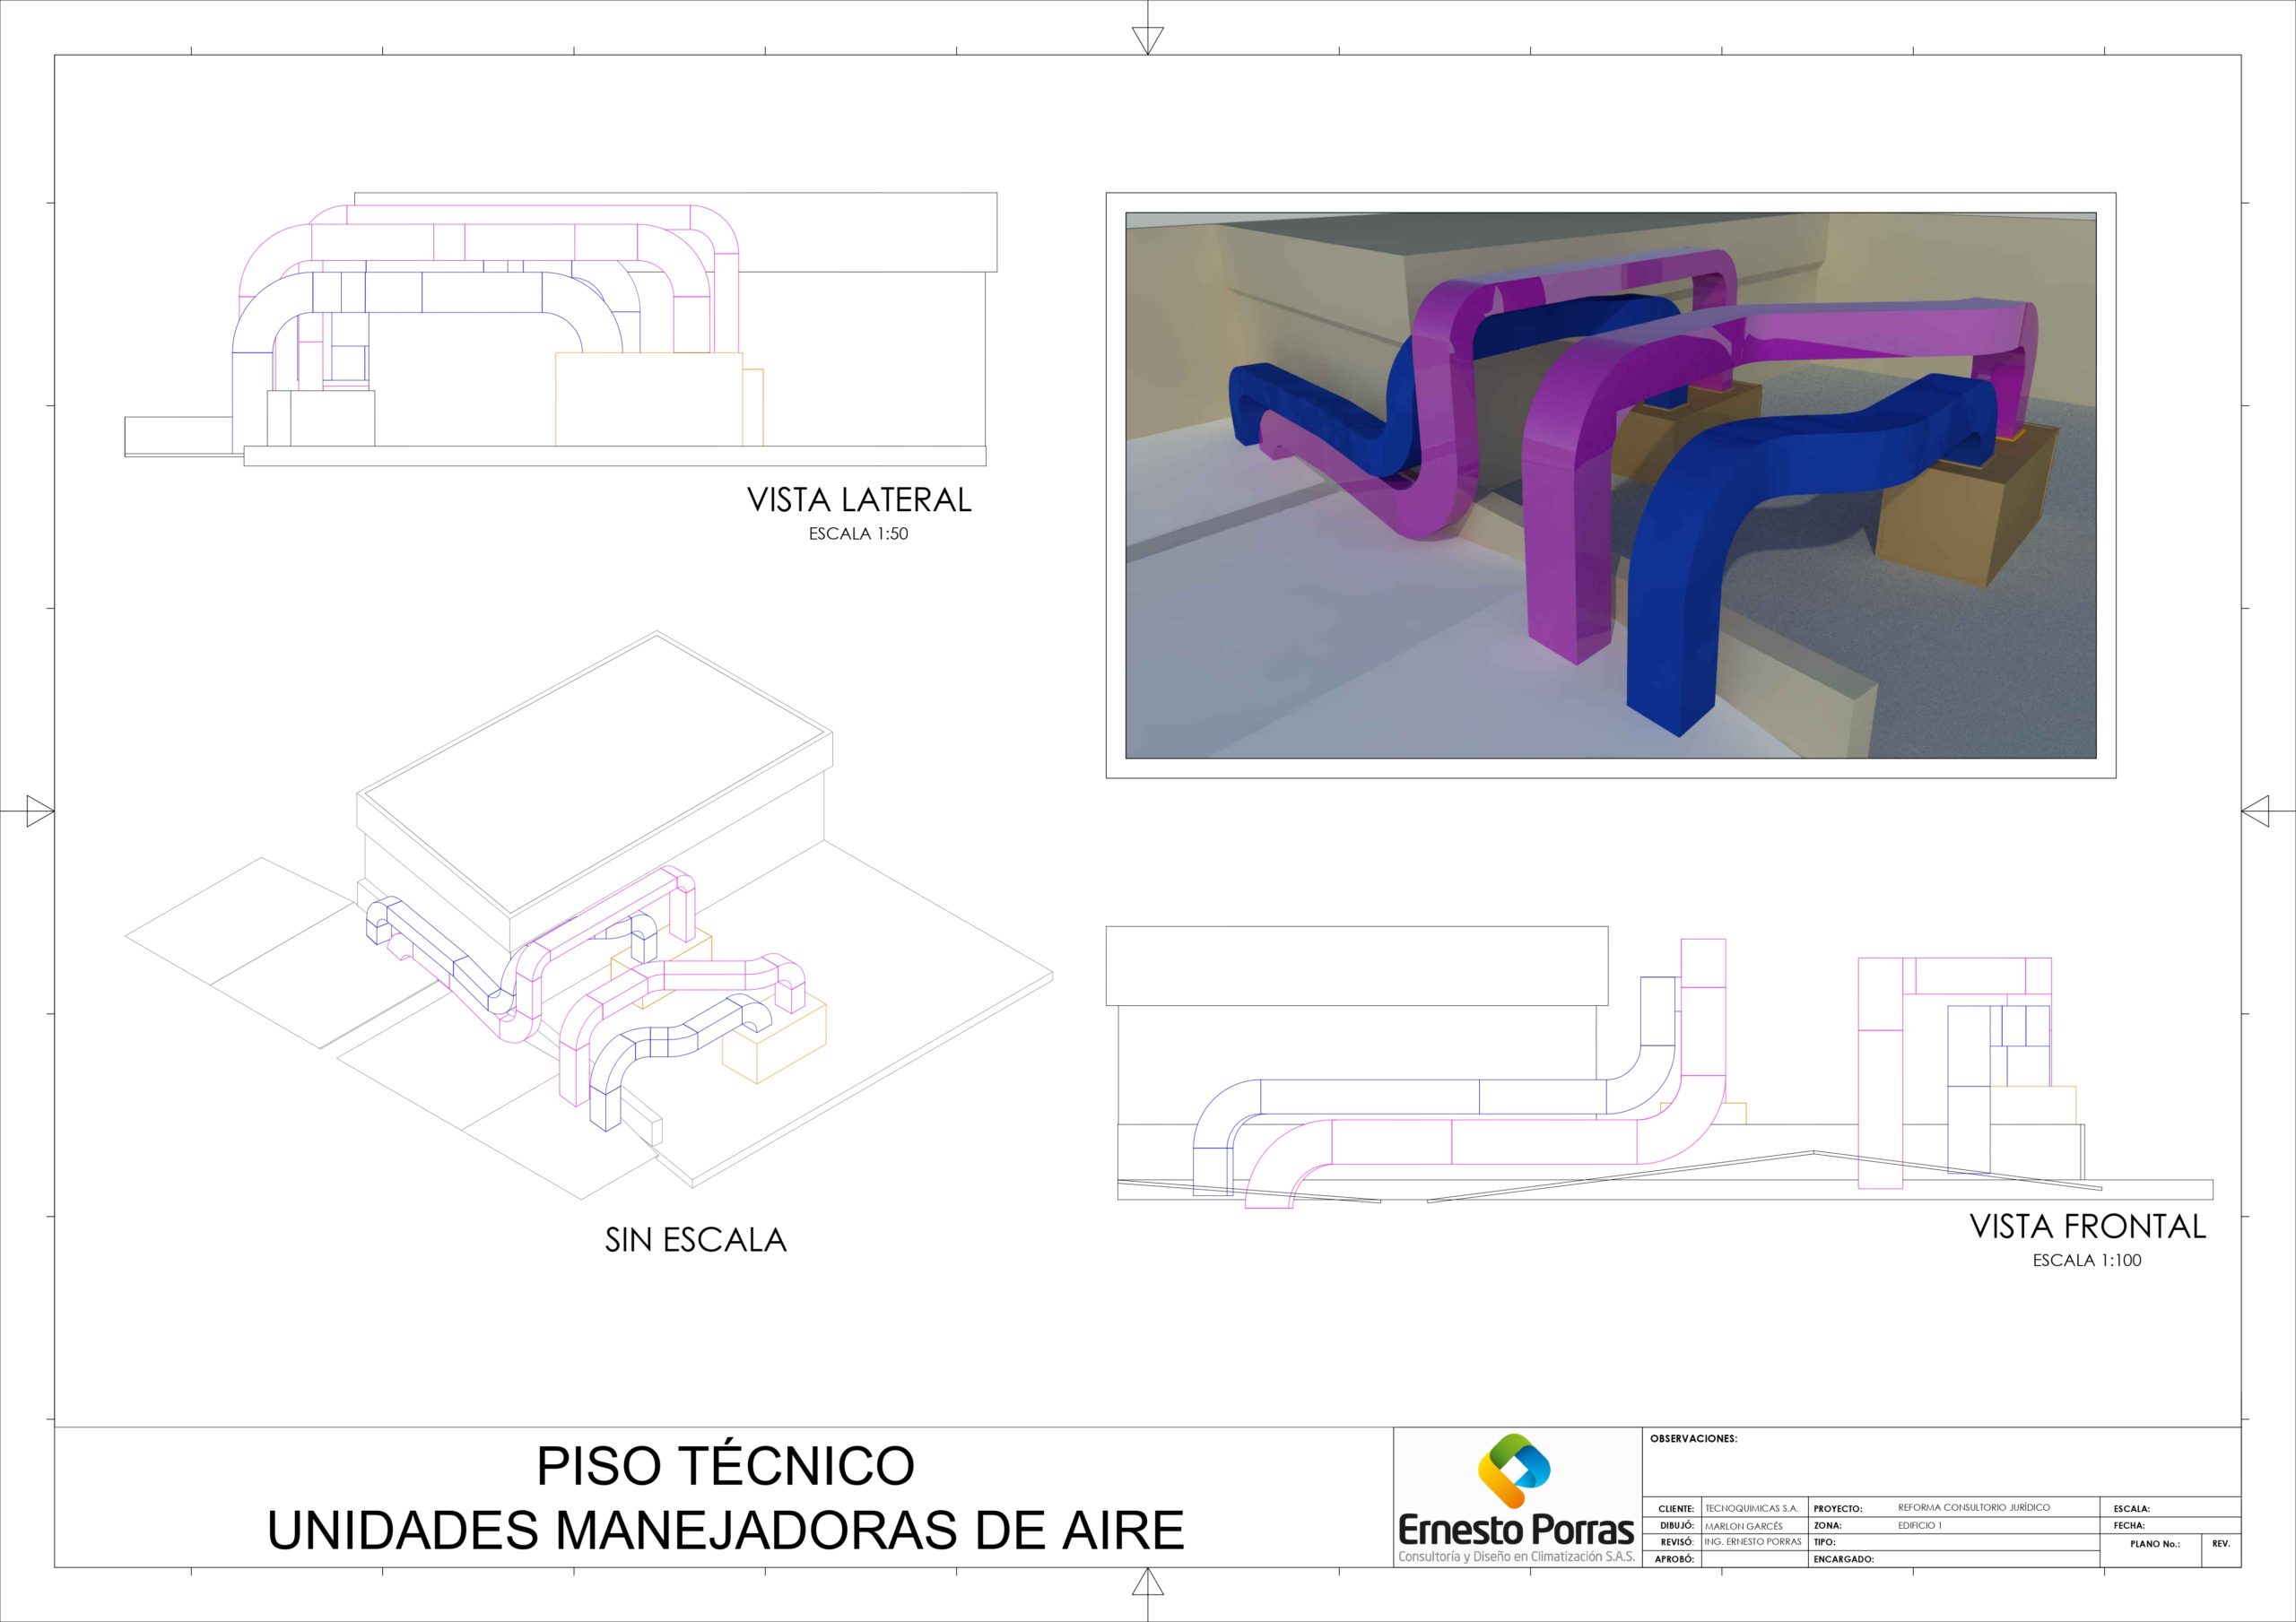Image resolution: width=2296 pixels, height=1622 pixels.
Task: Click the 'ESCALA 1:50' label
Action: pyautogui.click(x=858, y=534)
